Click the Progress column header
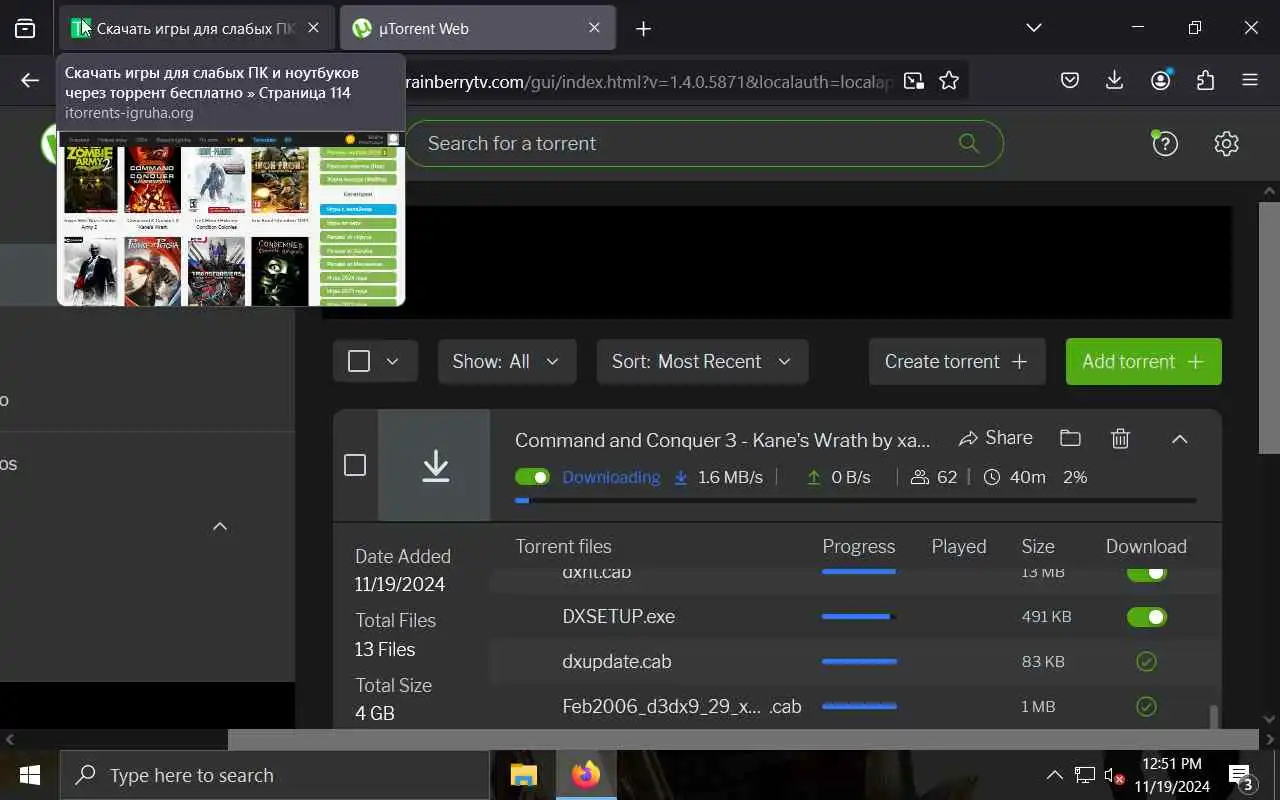Viewport: 1280px width, 800px height. click(x=858, y=546)
